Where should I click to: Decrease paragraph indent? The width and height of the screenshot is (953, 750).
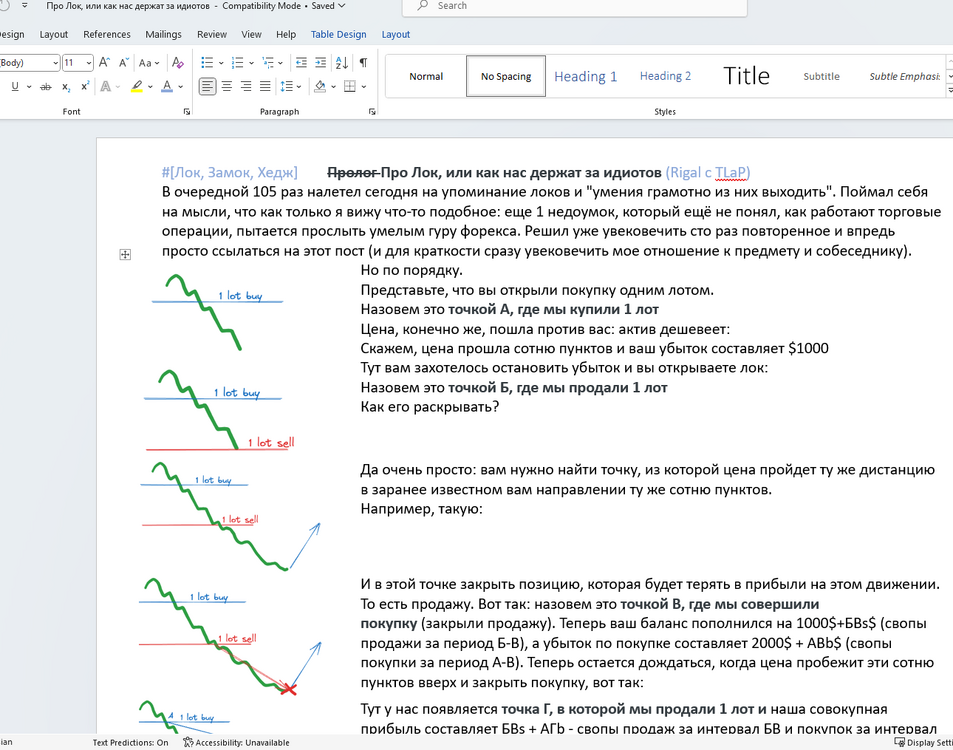pos(301,63)
